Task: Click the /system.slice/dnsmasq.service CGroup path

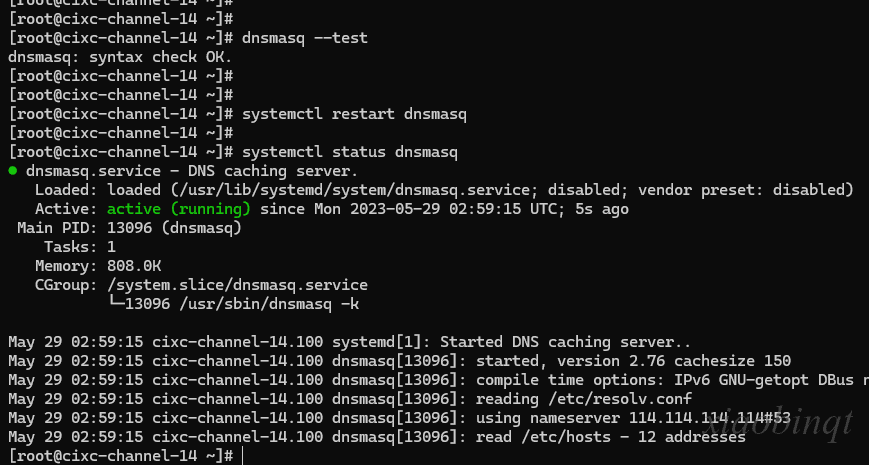Action: (x=237, y=285)
